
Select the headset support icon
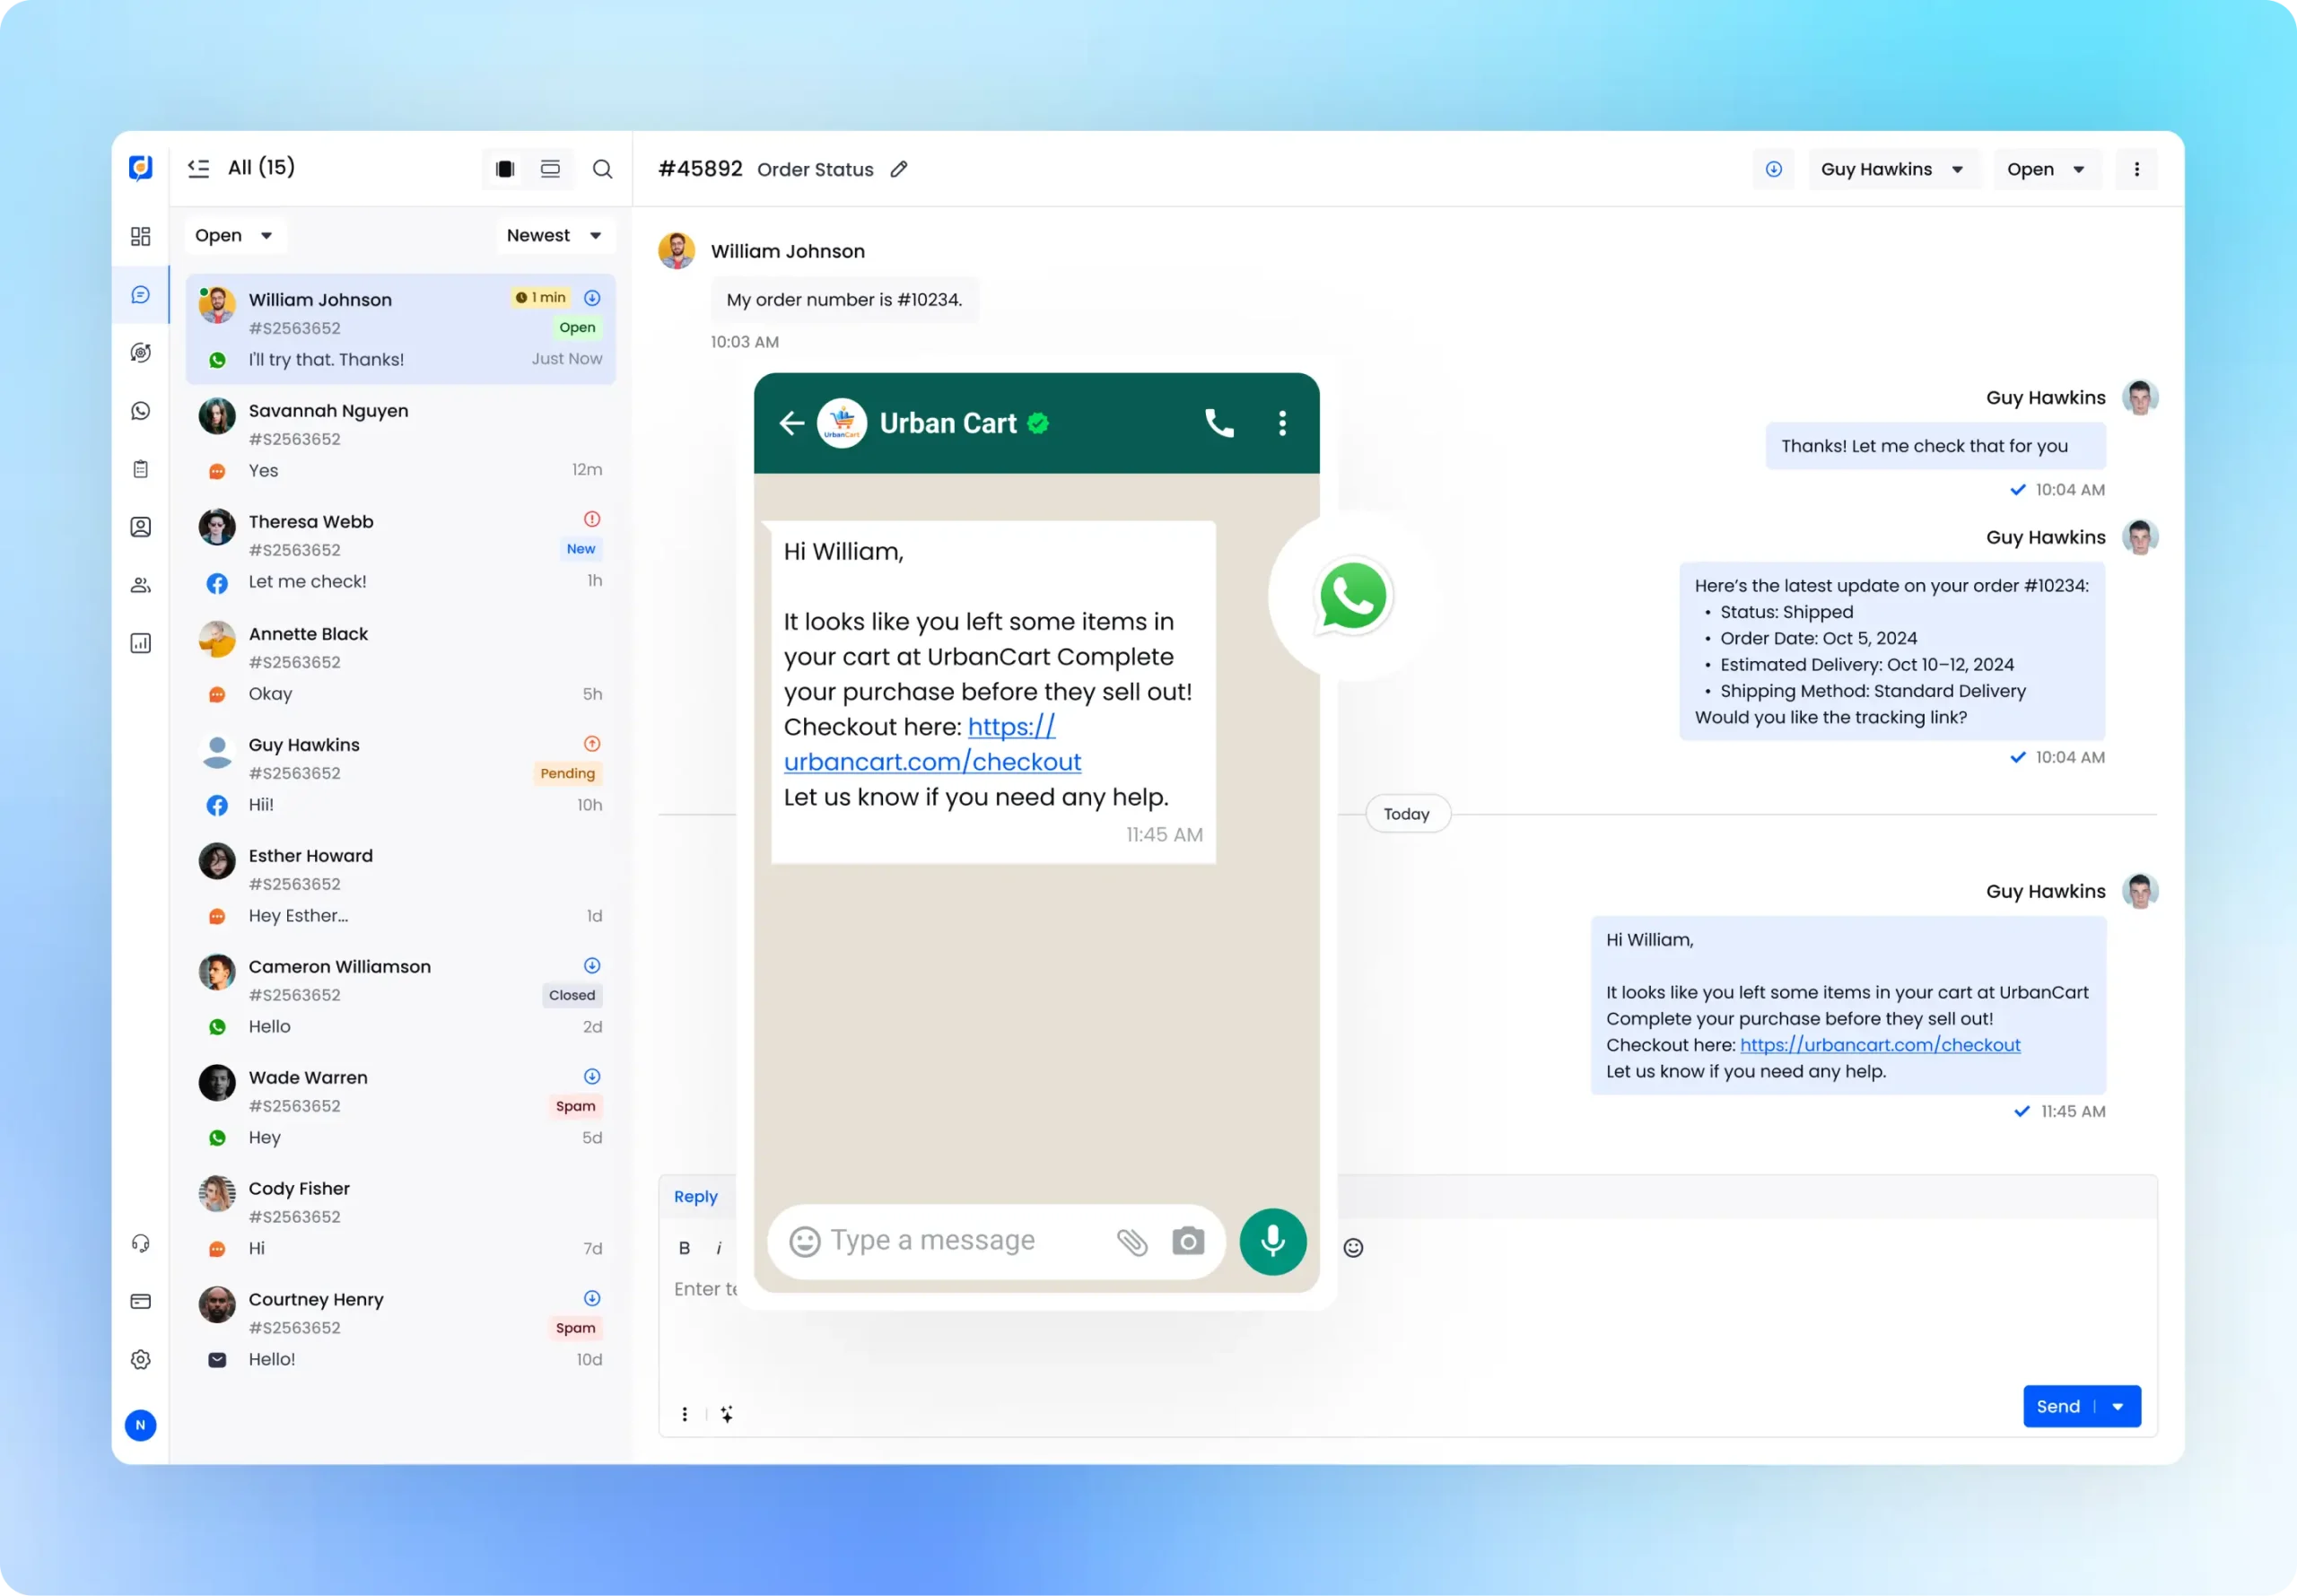coord(141,1242)
